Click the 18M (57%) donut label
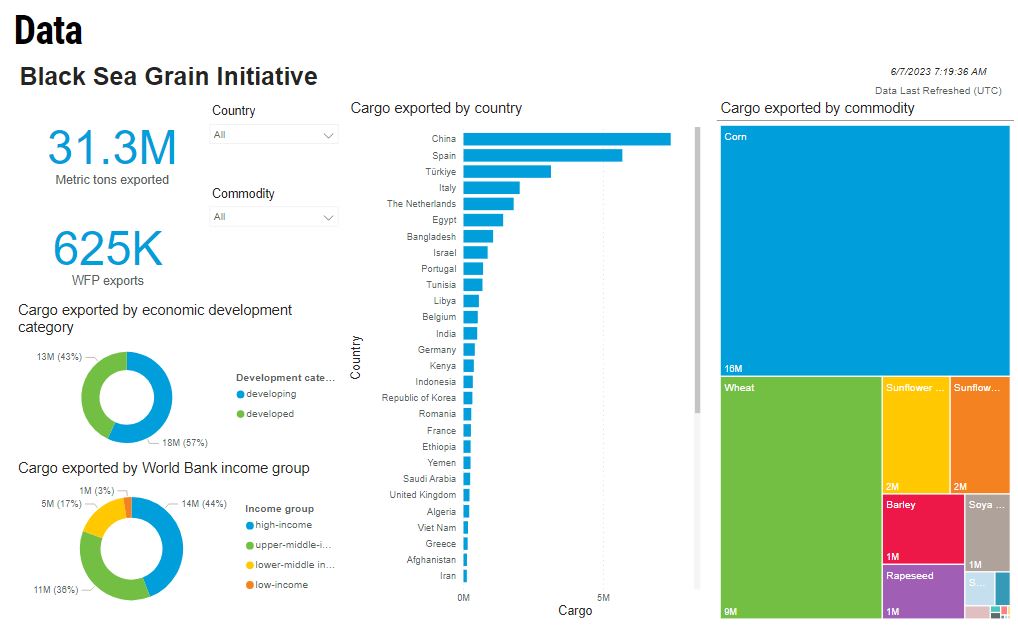This screenshot has height=628, width=1018. (185, 443)
